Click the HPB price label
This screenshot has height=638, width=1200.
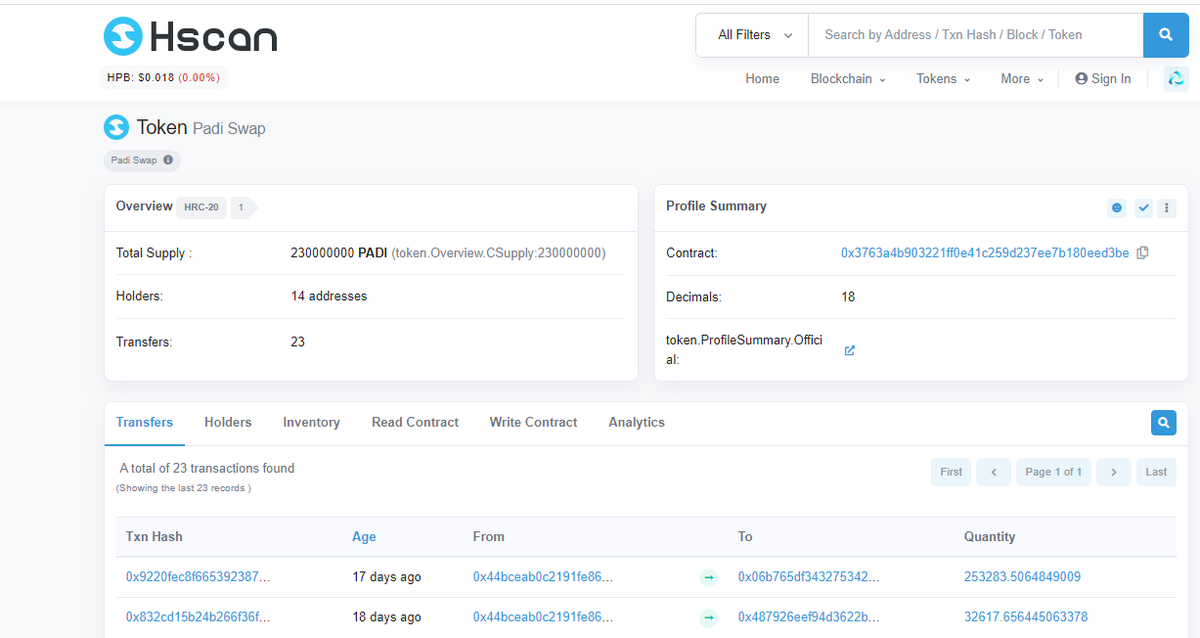[x=165, y=77]
